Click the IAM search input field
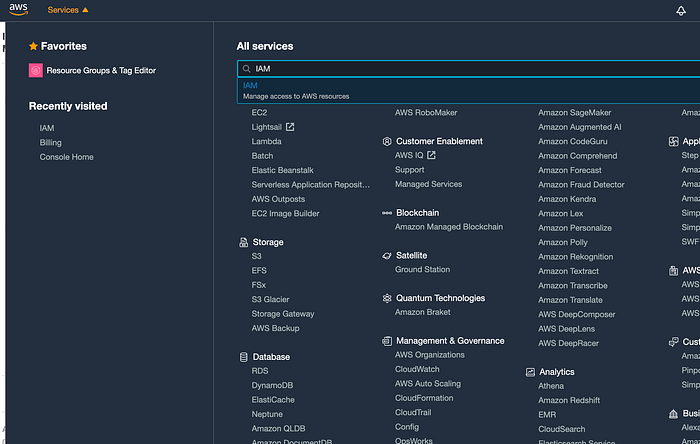The height and width of the screenshot is (444, 700). [469, 69]
